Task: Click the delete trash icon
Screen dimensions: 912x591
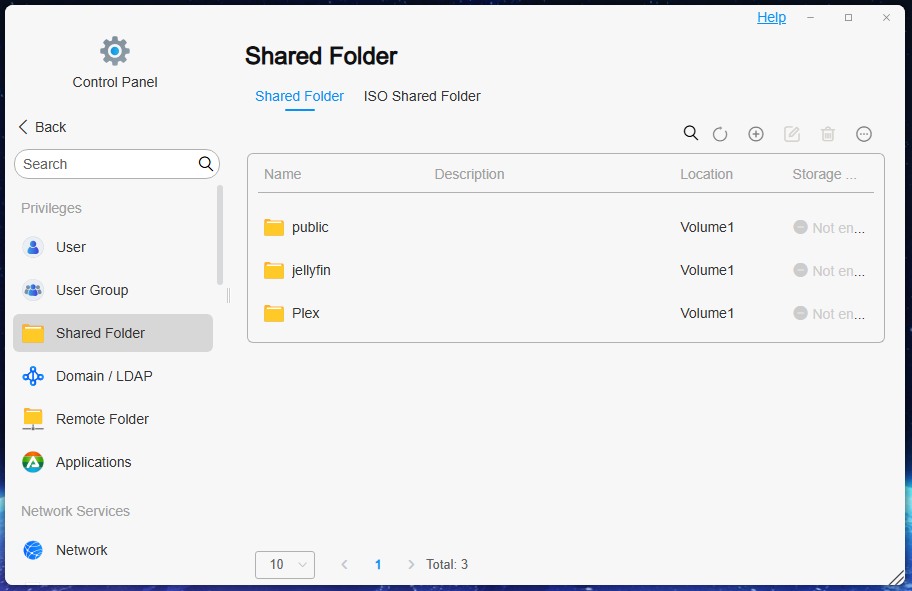Action: coord(828,134)
